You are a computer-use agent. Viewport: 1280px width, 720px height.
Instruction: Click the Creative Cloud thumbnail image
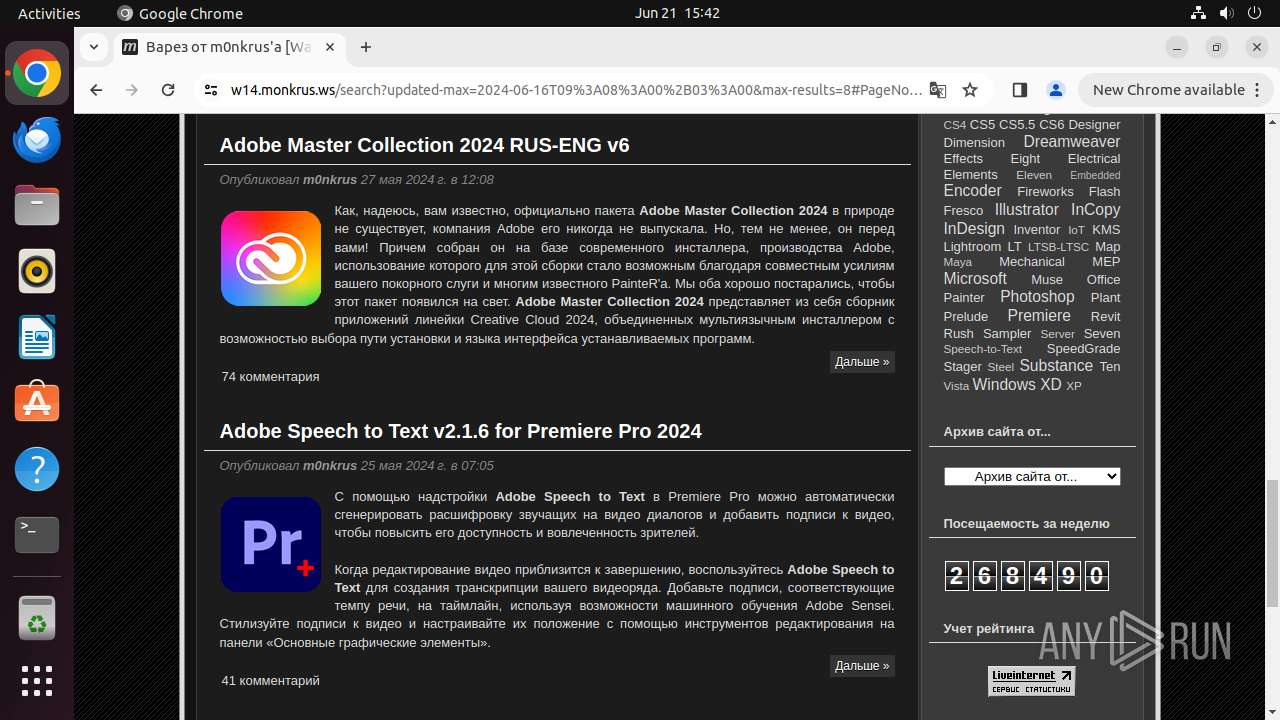(x=271, y=258)
